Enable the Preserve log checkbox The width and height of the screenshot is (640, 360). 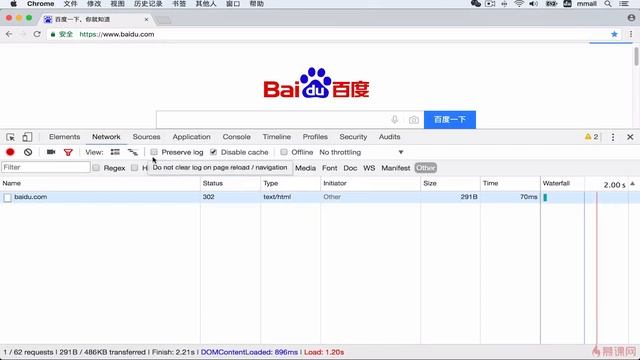click(x=154, y=152)
